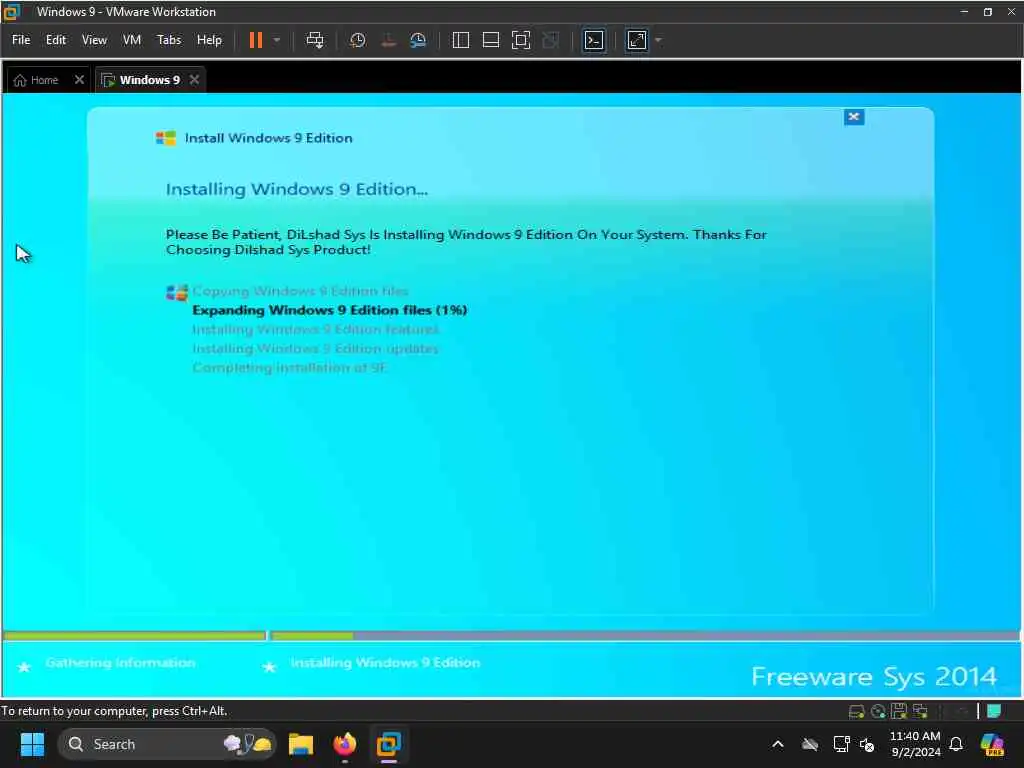Click the Freeware Sys 2014 text
Image resolution: width=1024 pixels, height=768 pixels.
pos(874,677)
